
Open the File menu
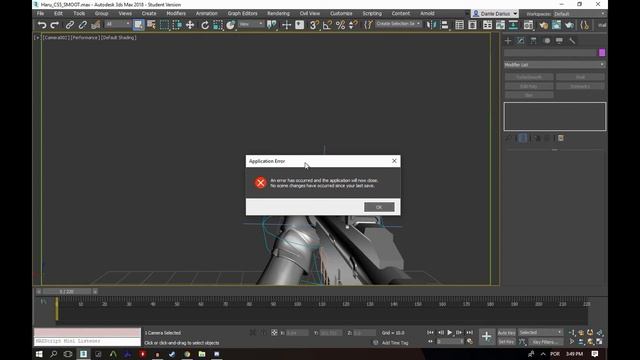tap(40, 13)
